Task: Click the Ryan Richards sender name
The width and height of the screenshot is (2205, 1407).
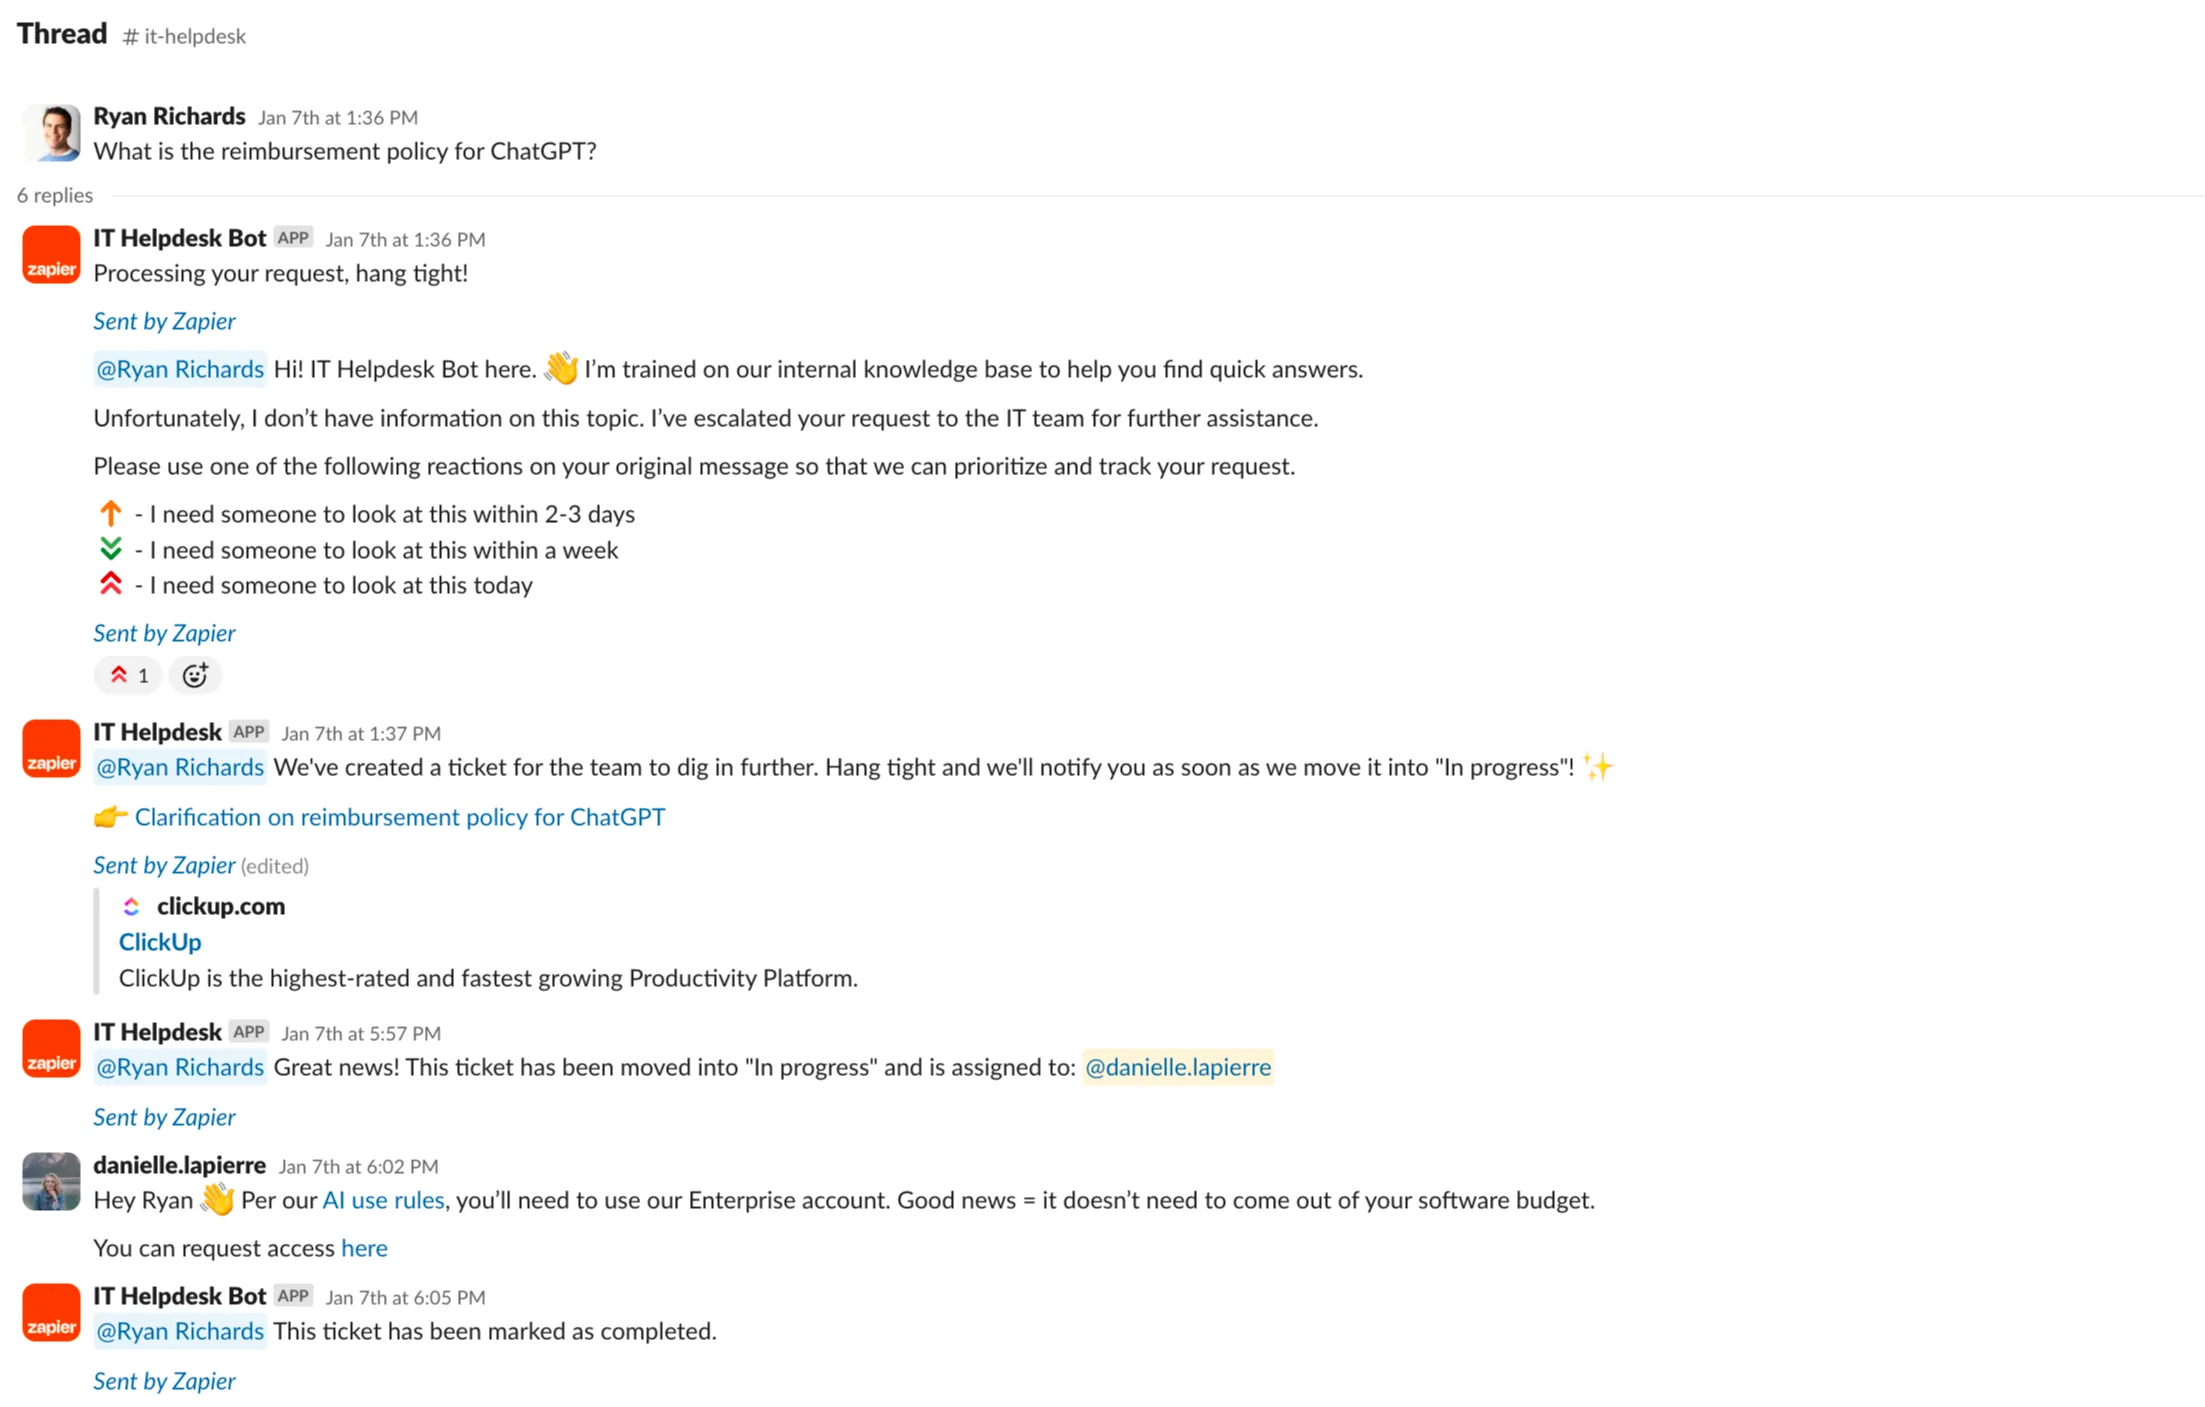Action: pyautogui.click(x=169, y=116)
